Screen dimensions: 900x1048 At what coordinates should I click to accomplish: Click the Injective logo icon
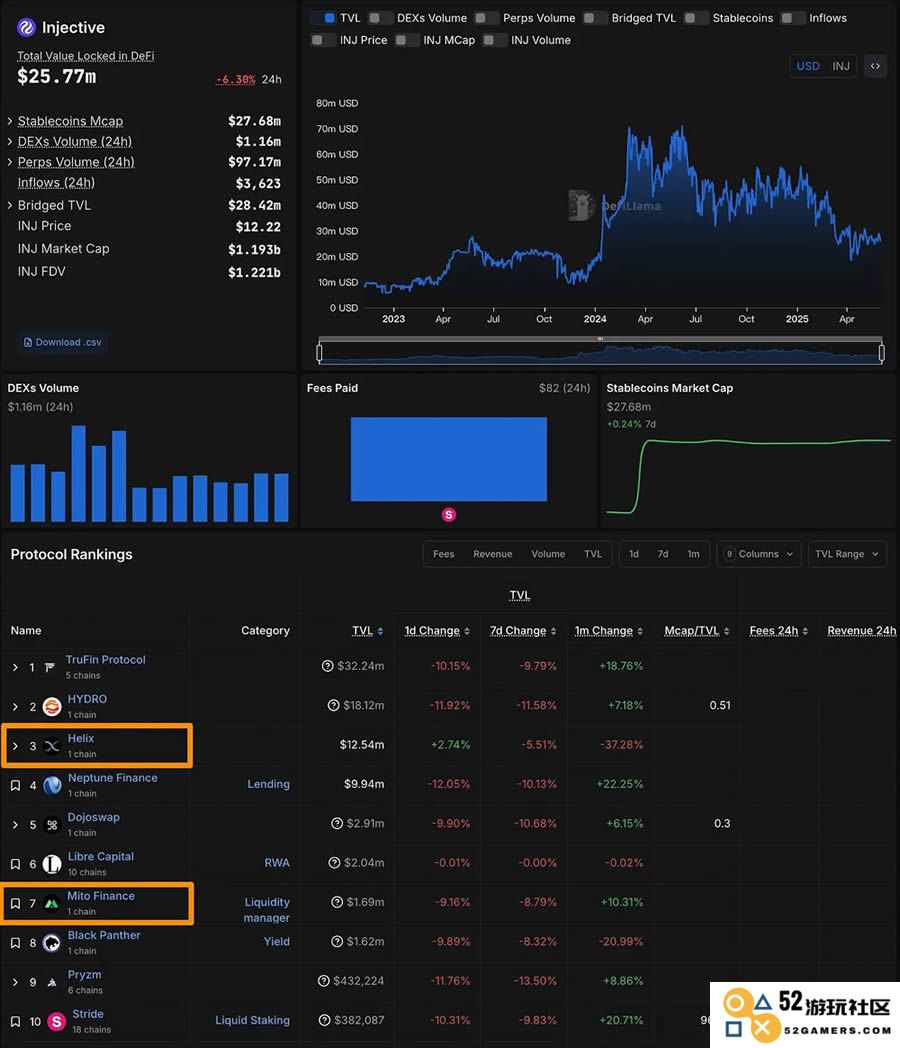click(26, 27)
